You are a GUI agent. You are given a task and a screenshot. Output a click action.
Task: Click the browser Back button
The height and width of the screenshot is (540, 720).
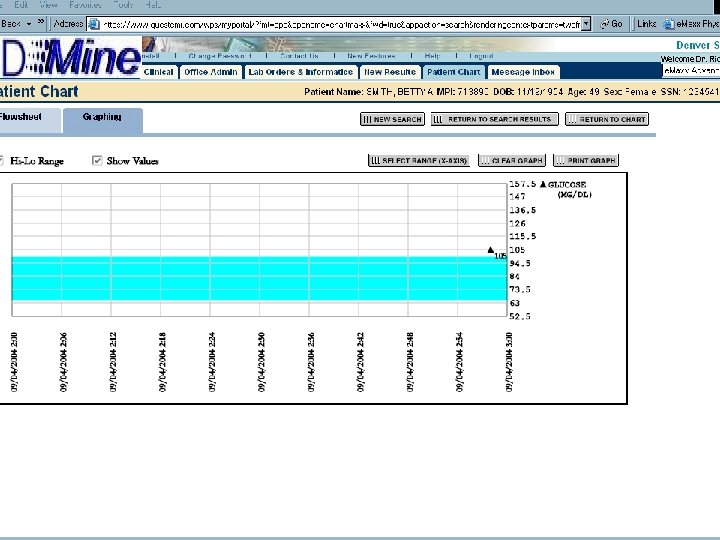pos(11,23)
